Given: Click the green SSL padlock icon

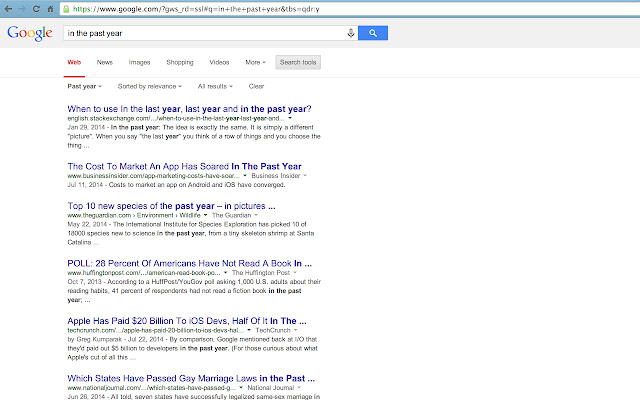Looking at the screenshot, I should [67, 8].
